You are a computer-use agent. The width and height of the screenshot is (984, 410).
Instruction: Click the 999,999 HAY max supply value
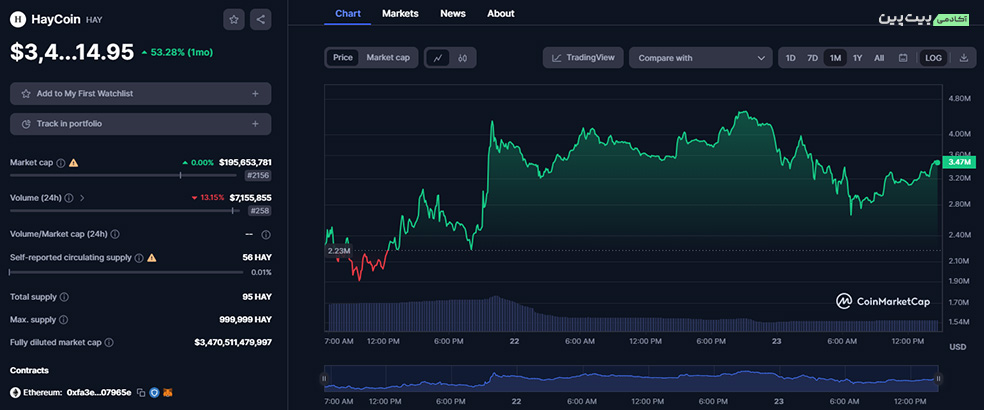coord(245,320)
